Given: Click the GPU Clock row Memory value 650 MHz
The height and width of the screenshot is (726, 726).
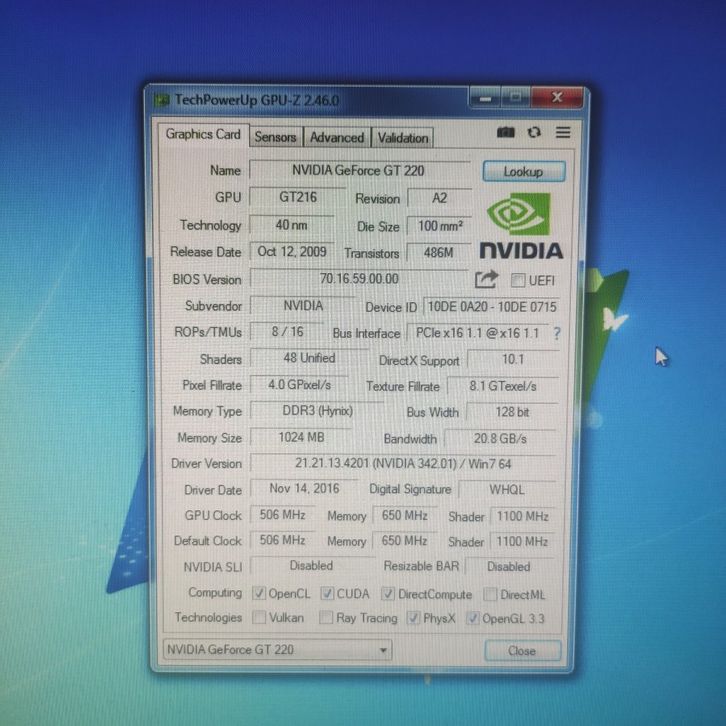Looking at the screenshot, I should point(405,515).
